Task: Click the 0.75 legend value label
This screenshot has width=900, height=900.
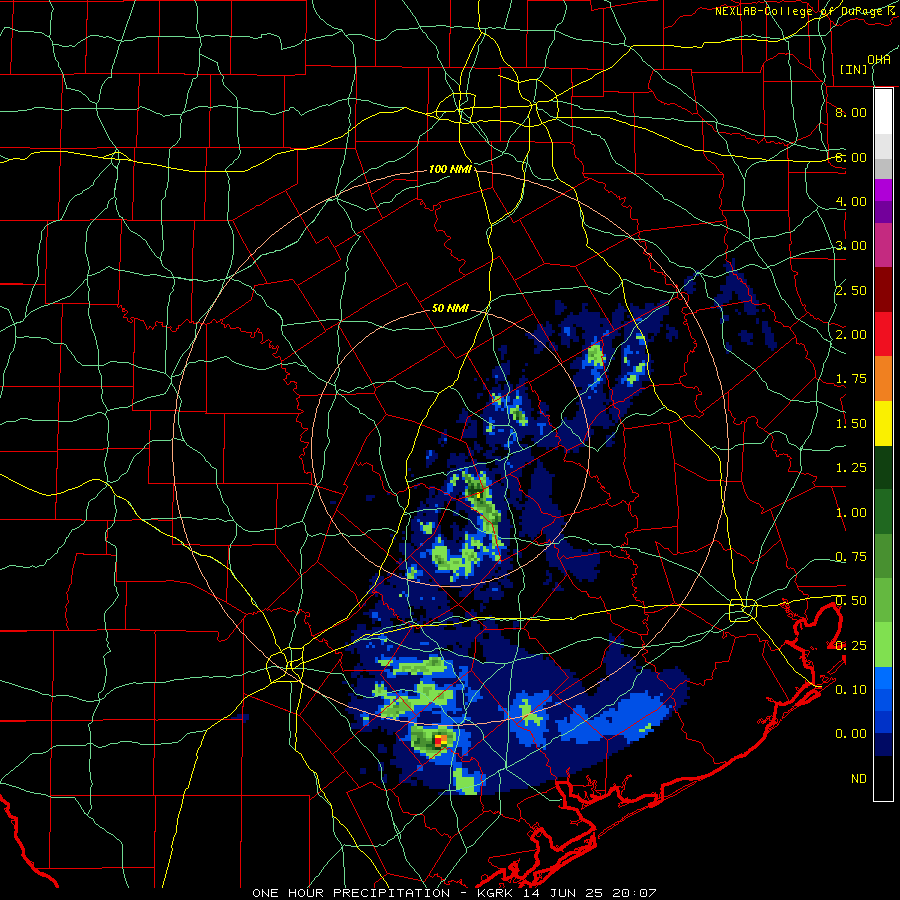Action: point(851,557)
